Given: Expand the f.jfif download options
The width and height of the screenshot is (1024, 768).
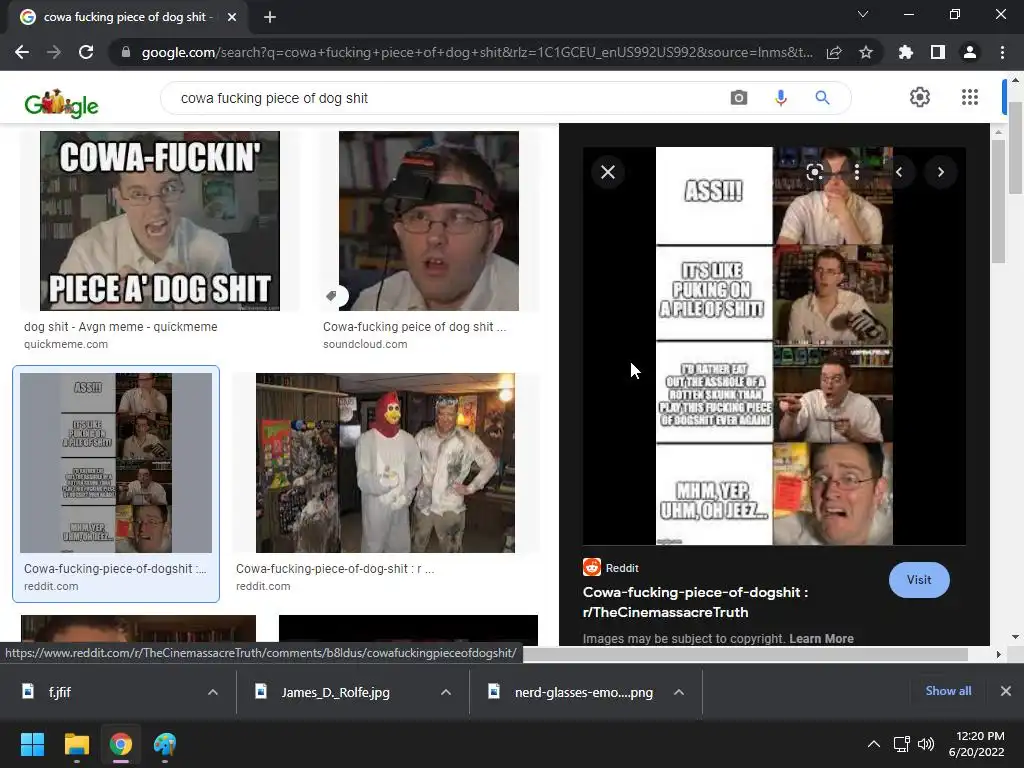Looking at the screenshot, I should (213, 692).
